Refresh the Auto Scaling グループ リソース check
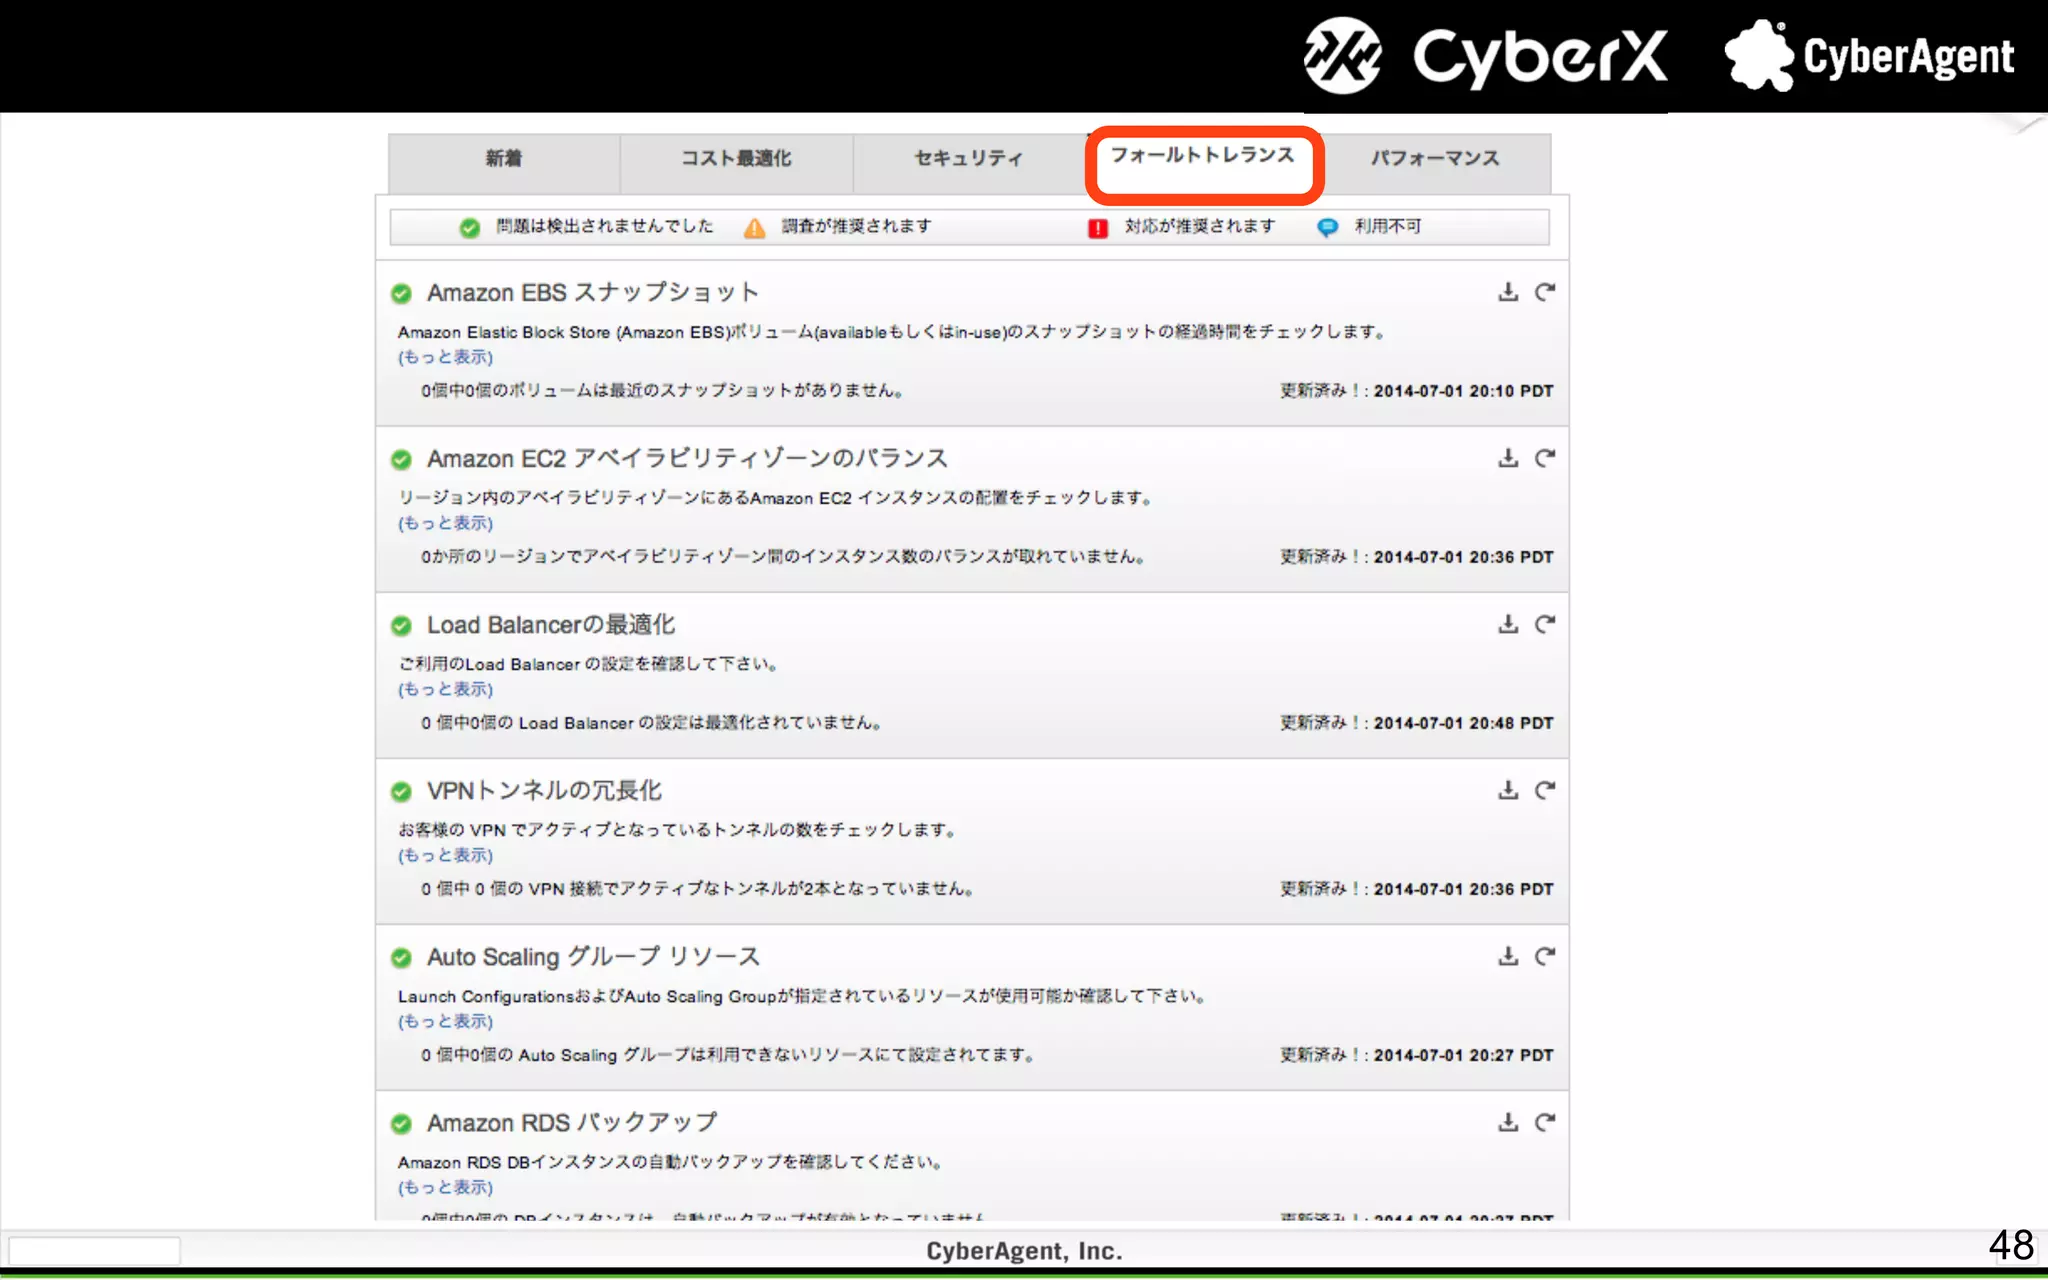 pyautogui.click(x=1545, y=956)
